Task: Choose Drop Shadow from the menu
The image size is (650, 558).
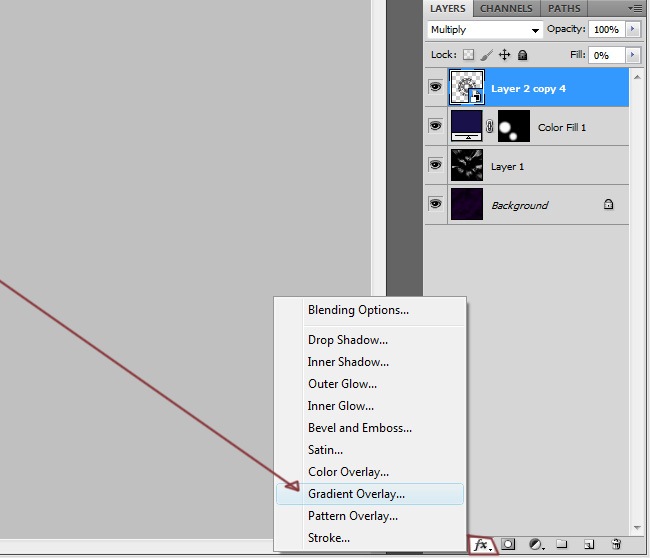Action: click(x=370, y=340)
